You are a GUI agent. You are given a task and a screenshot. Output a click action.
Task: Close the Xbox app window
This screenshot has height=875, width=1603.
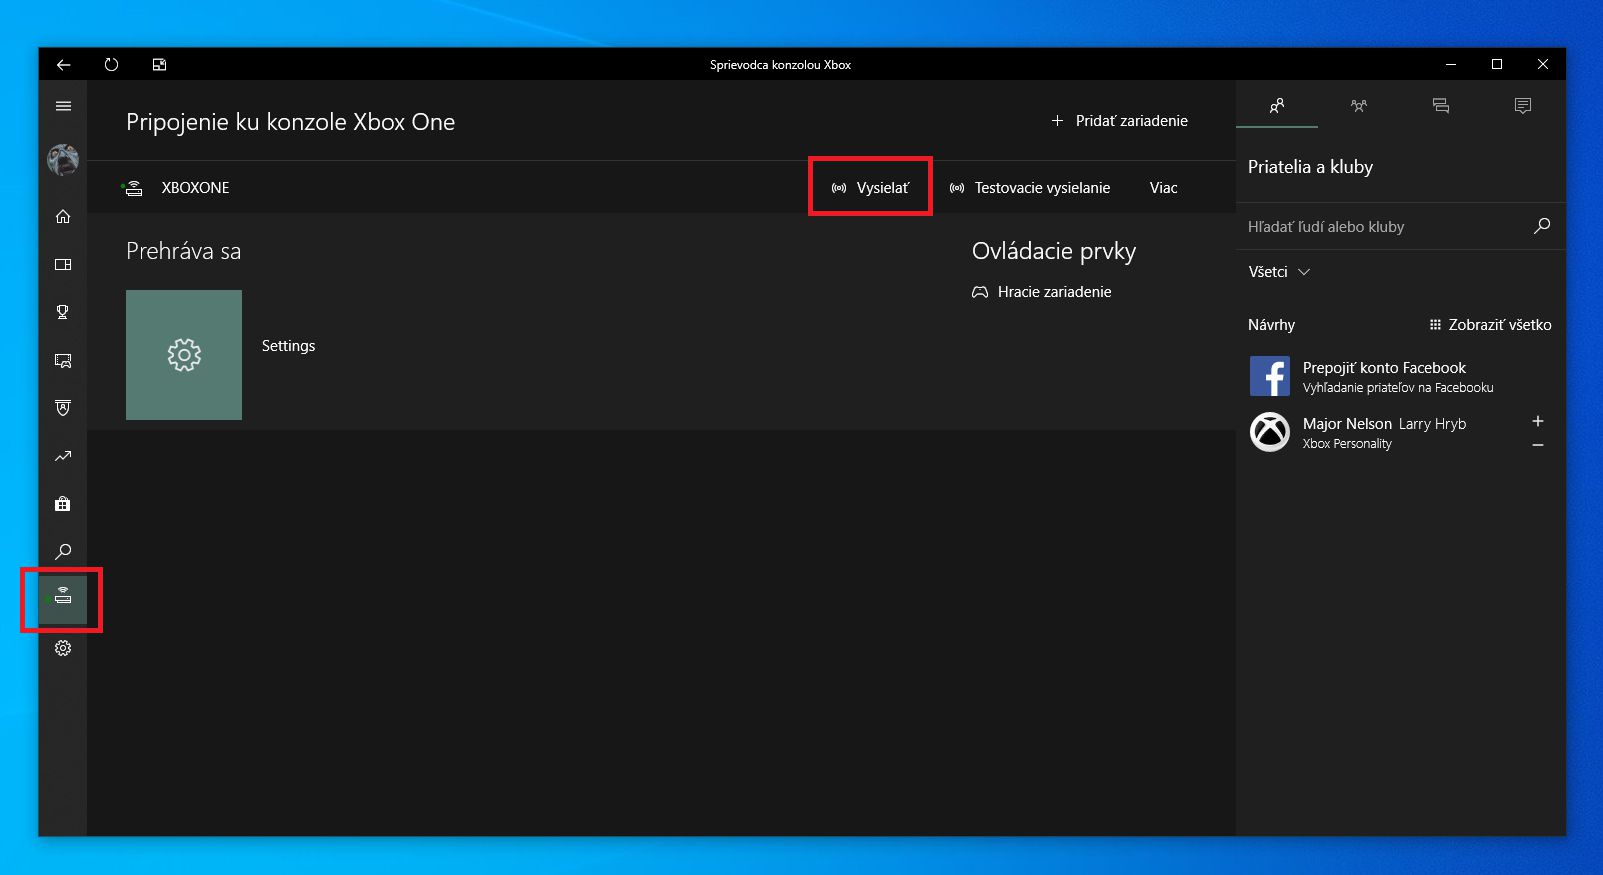(x=1543, y=64)
